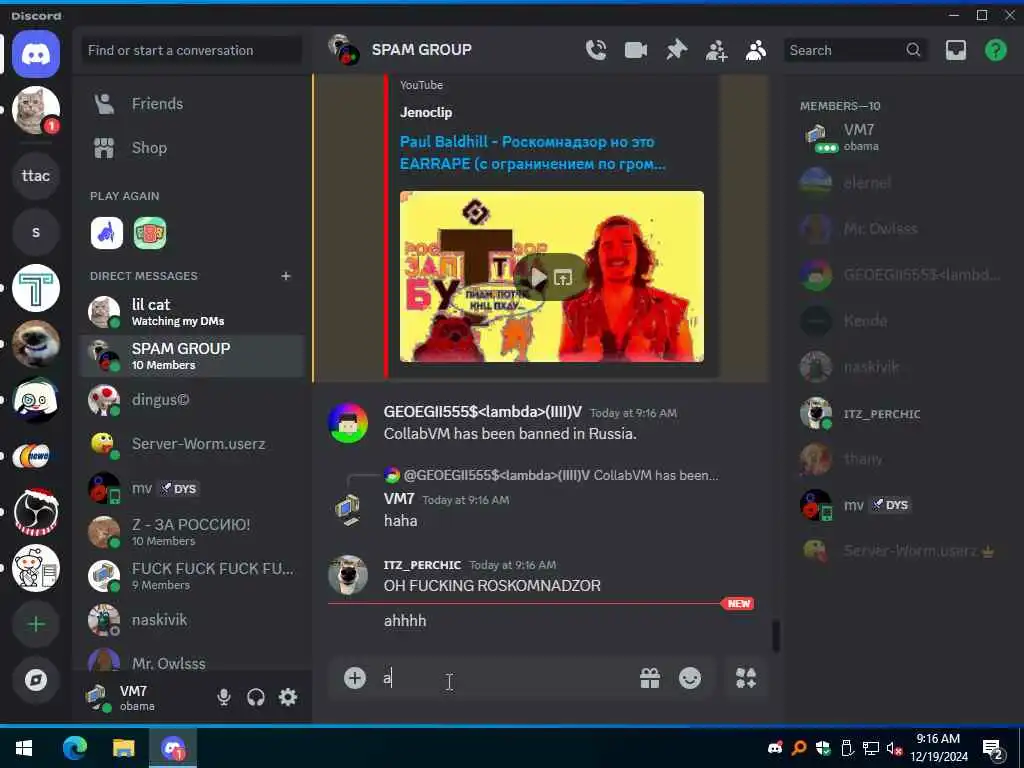Click VM7 avatar beside haha message
This screenshot has width=1024, height=768.
click(348, 509)
